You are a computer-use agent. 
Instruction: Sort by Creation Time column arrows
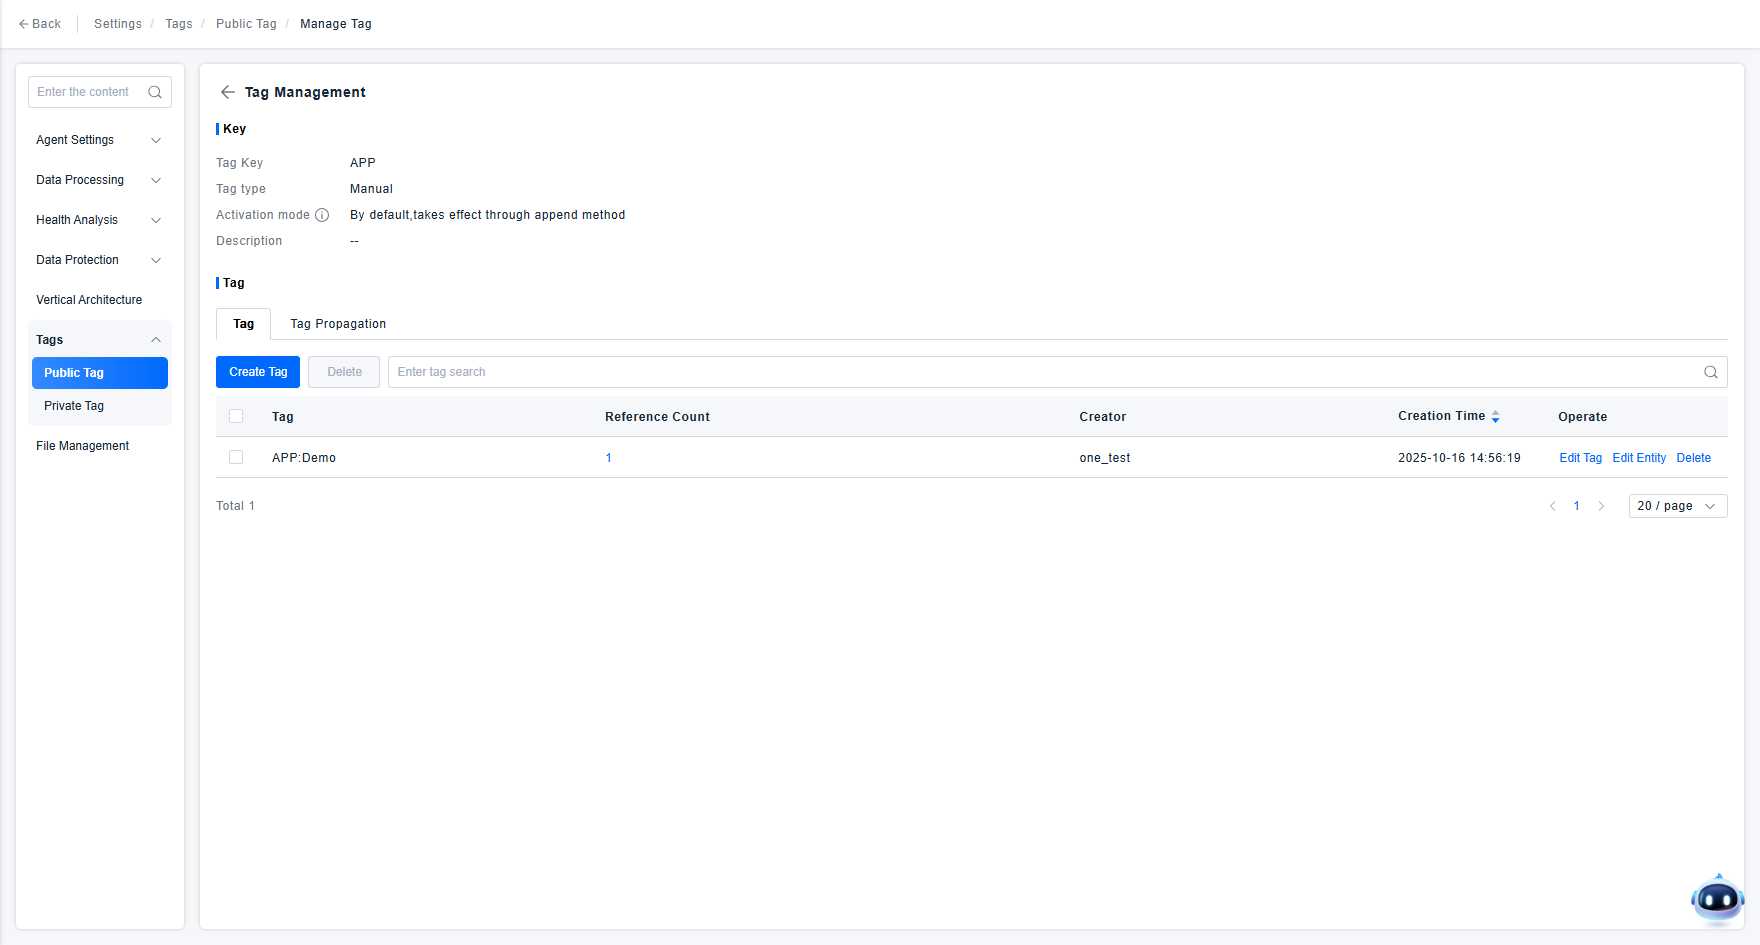pos(1495,417)
